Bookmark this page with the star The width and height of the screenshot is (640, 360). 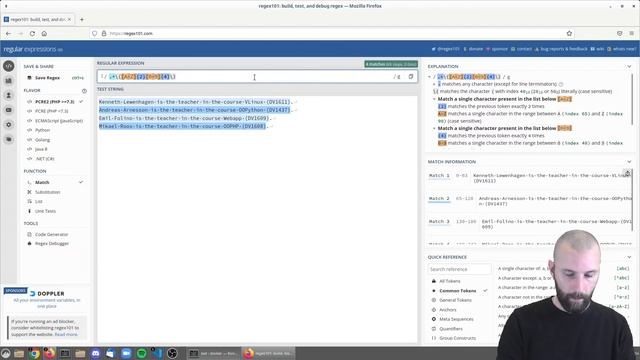point(569,33)
